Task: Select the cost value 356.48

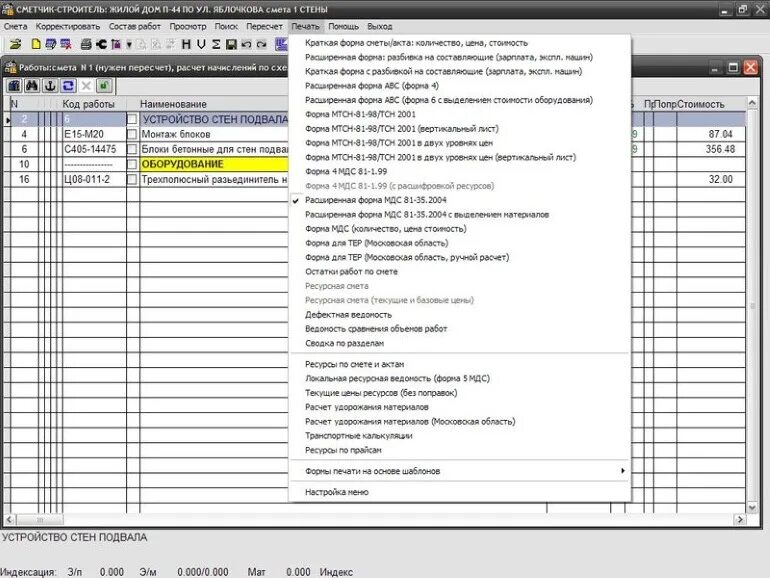Action: click(x=711, y=149)
